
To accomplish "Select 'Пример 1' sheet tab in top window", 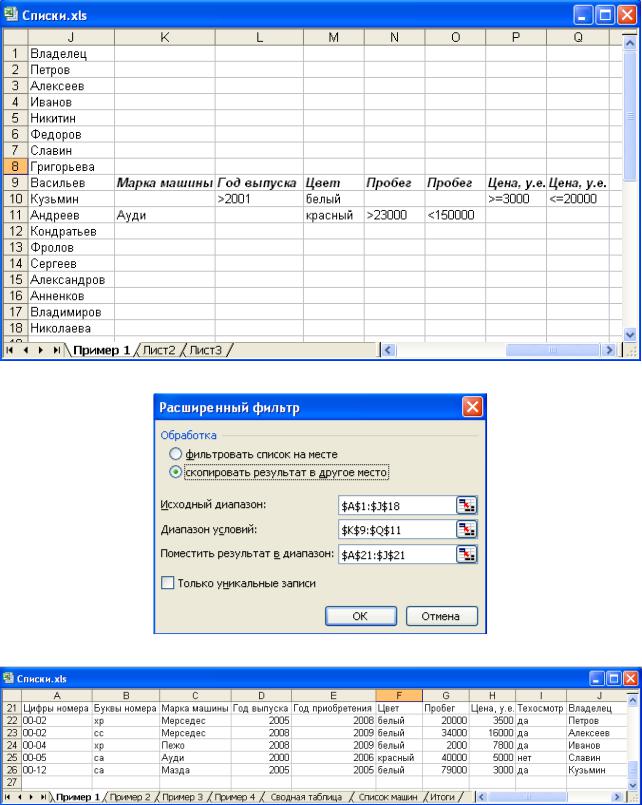I will click(101, 350).
